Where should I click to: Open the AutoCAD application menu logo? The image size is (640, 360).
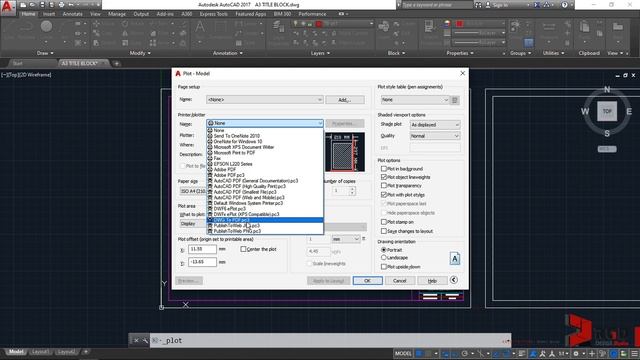point(7,7)
